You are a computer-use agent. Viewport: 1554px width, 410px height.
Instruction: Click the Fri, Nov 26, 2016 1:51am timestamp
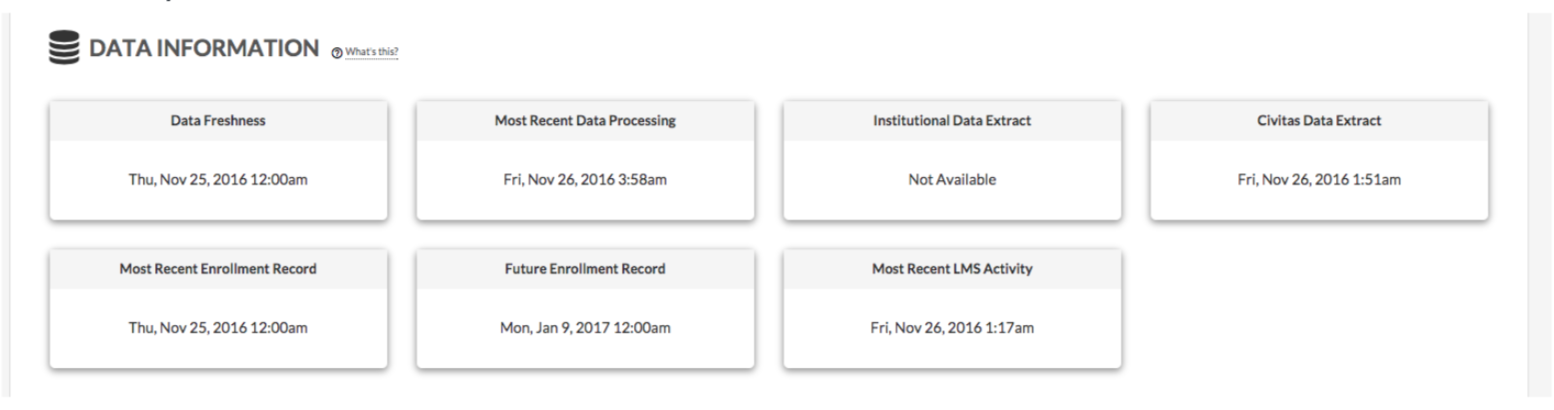(x=1319, y=180)
